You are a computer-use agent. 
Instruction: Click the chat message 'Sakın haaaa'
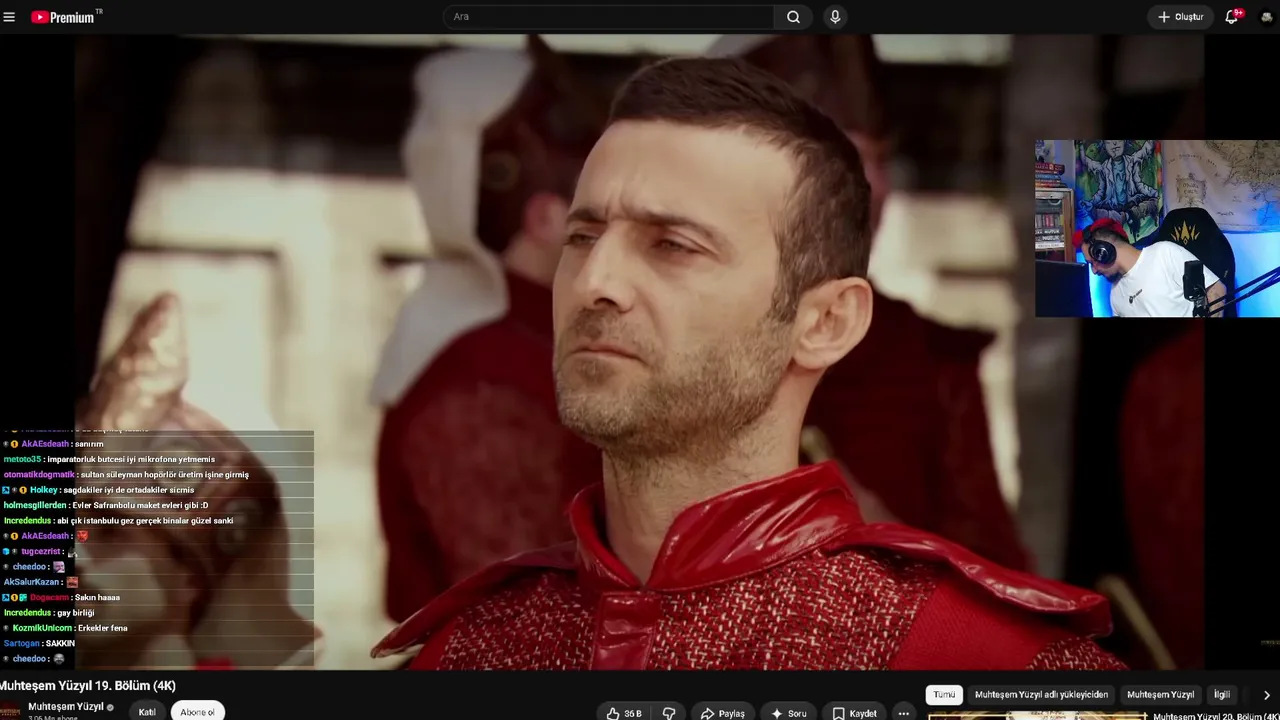point(97,597)
